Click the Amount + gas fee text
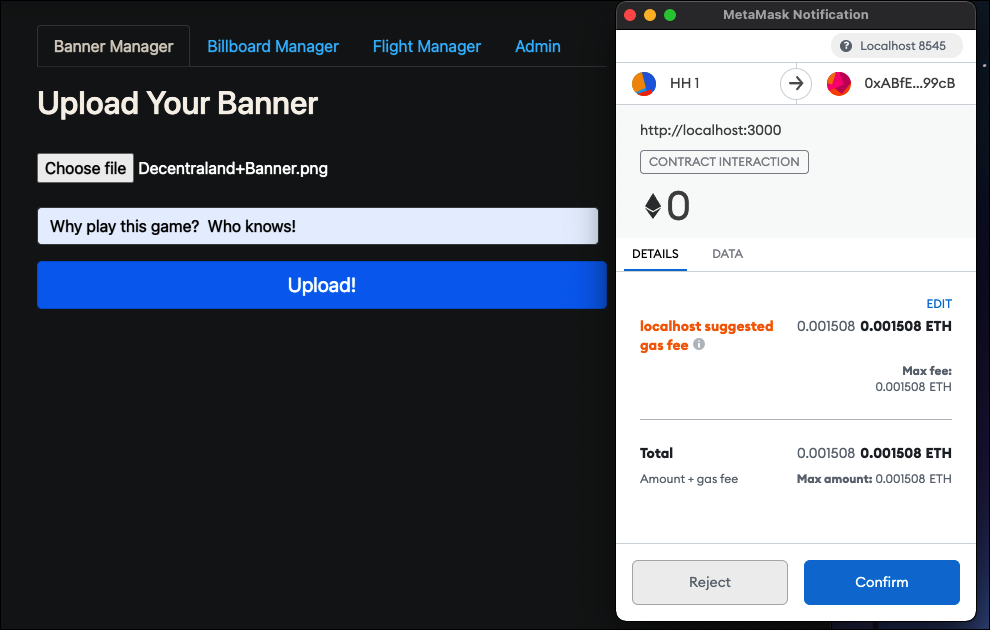Screen dimensions: 990x630 pos(689,478)
